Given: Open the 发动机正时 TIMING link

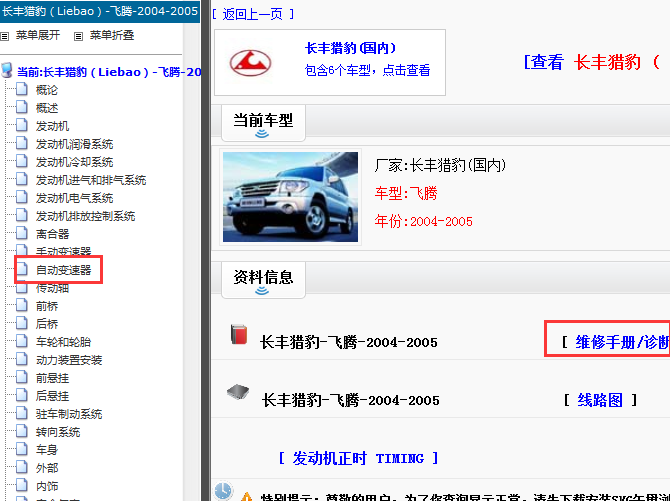Looking at the screenshot, I should coord(358,458).
